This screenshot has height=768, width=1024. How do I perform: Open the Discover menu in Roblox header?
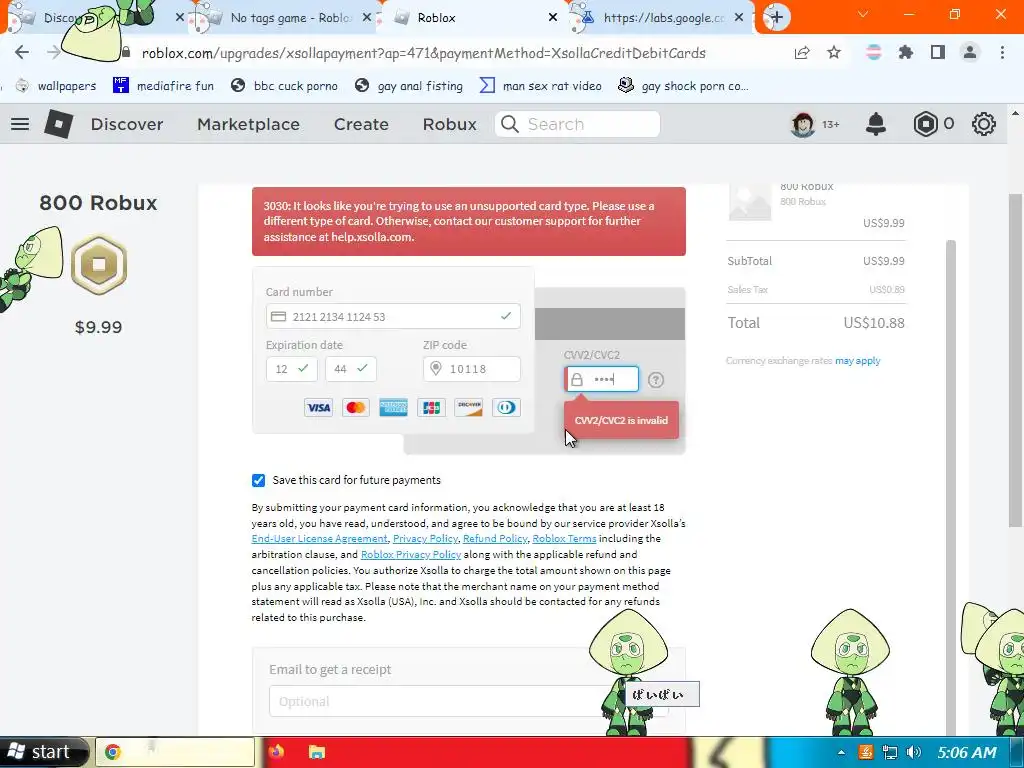point(127,124)
